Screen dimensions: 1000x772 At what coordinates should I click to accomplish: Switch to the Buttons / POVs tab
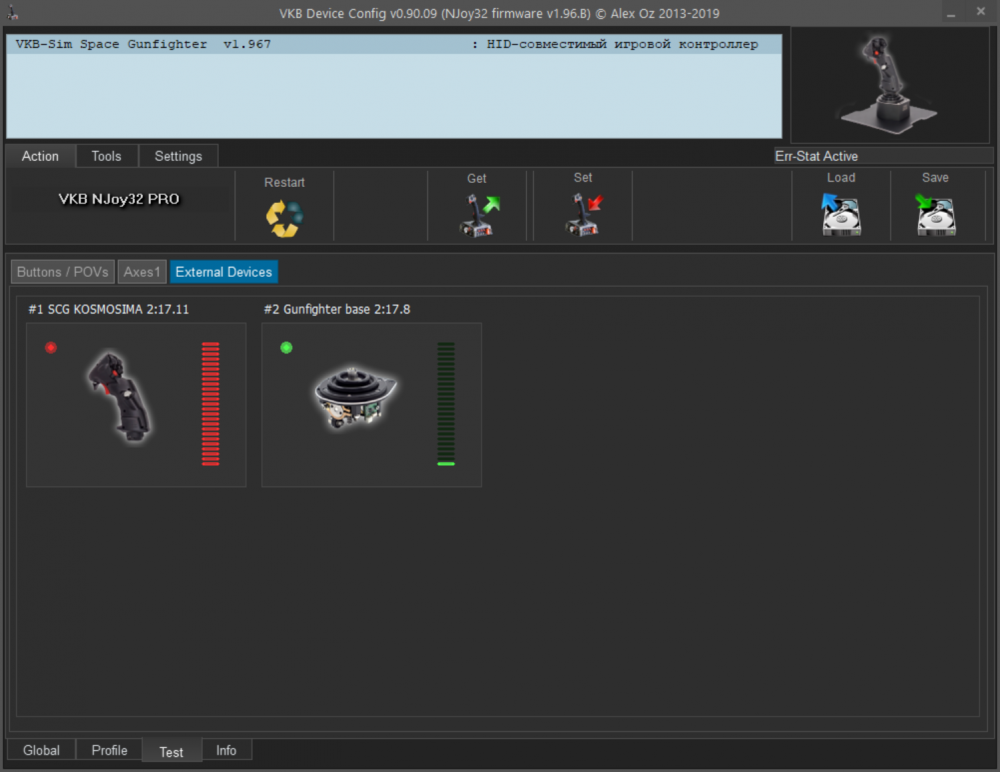61,271
